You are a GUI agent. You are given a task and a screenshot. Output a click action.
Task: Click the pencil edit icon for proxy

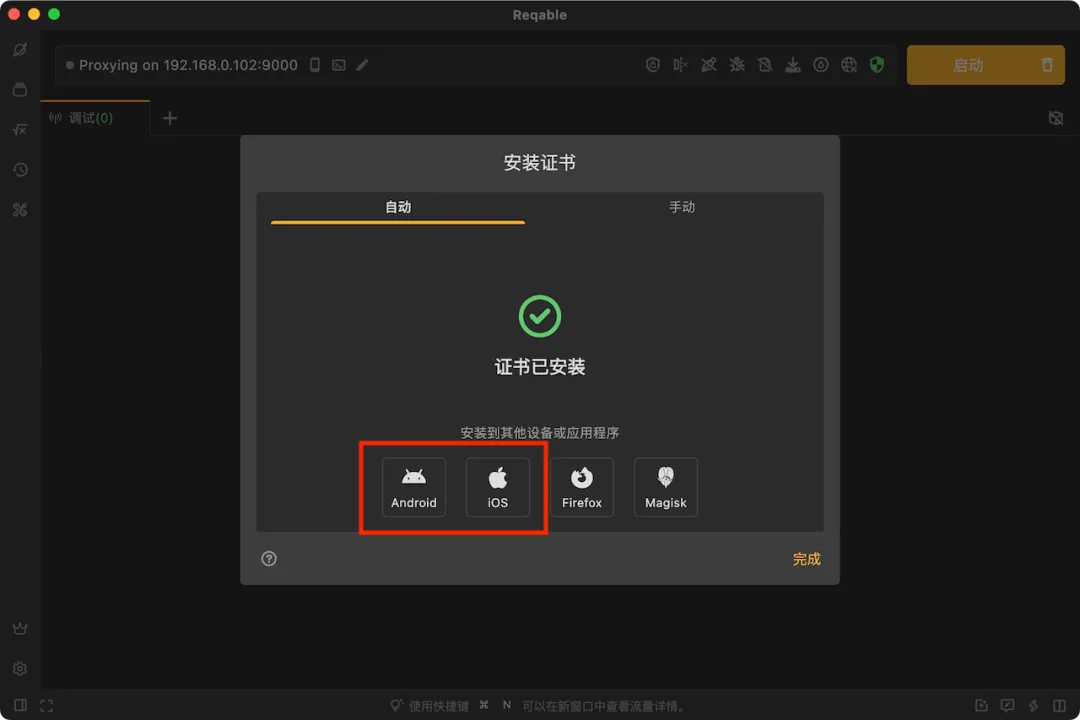362,65
